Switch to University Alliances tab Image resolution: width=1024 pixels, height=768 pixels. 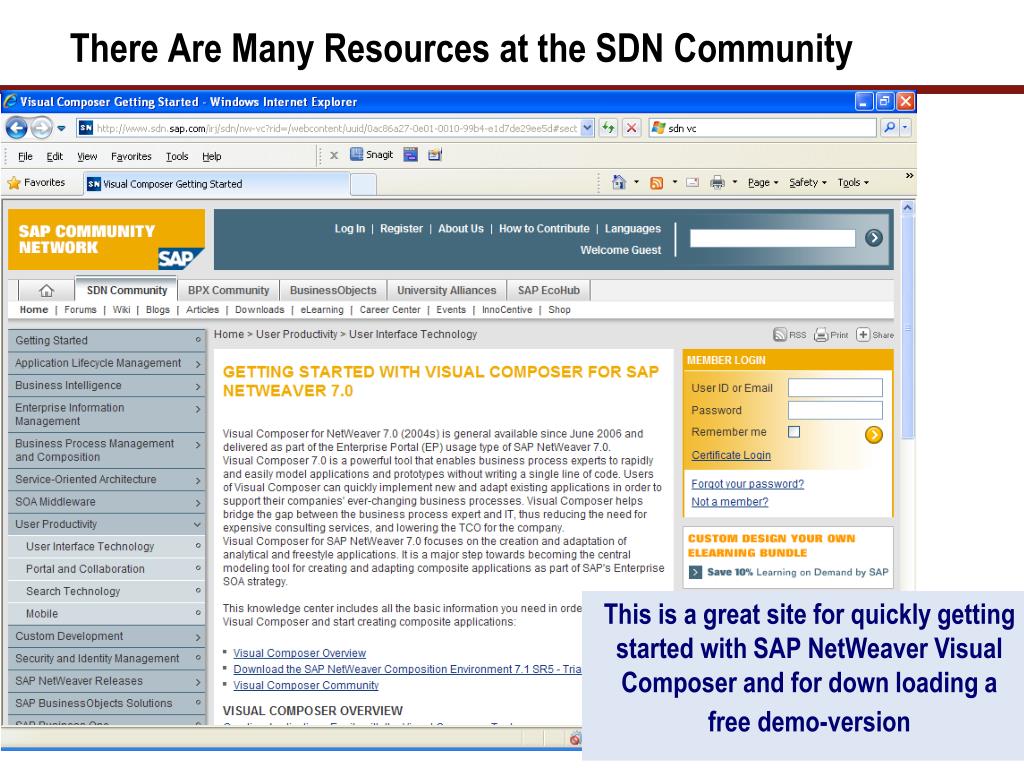[x=447, y=291]
